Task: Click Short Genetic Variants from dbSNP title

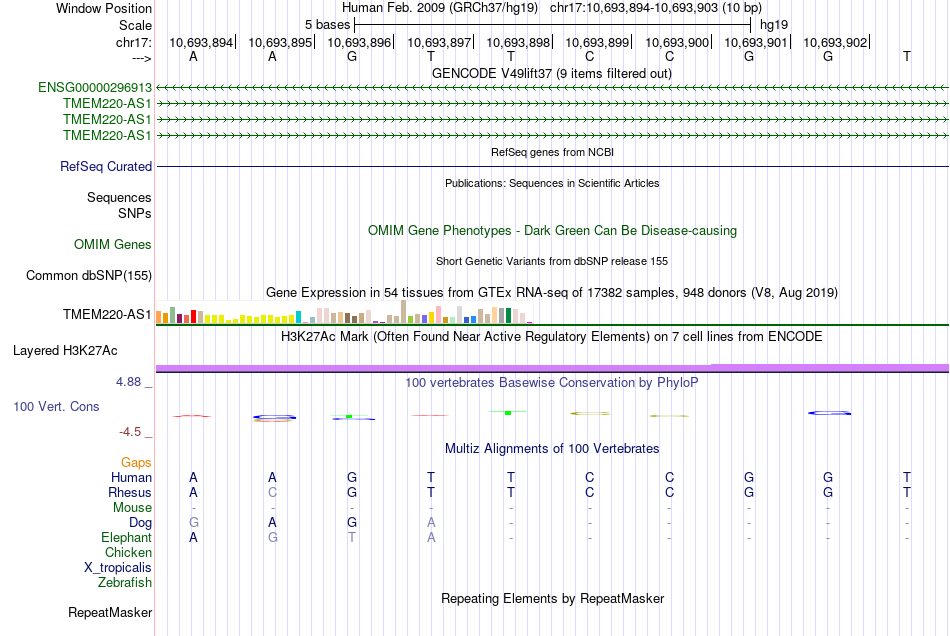Action: 552,261
